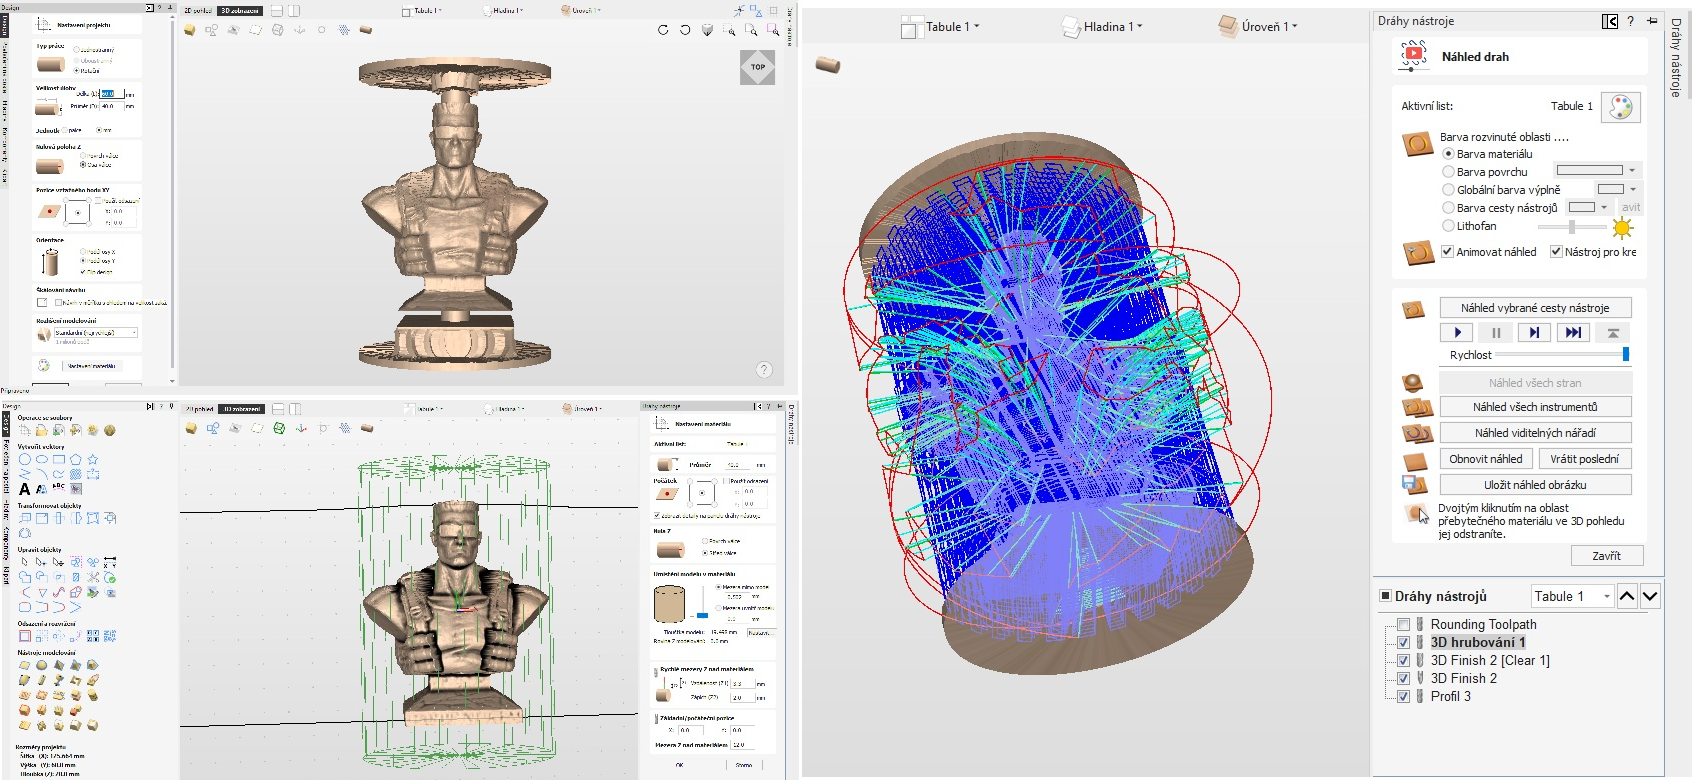The width and height of the screenshot is (1693, 780).
Task: Click the Obnovit náhled button
Action: click(1486, 459)
